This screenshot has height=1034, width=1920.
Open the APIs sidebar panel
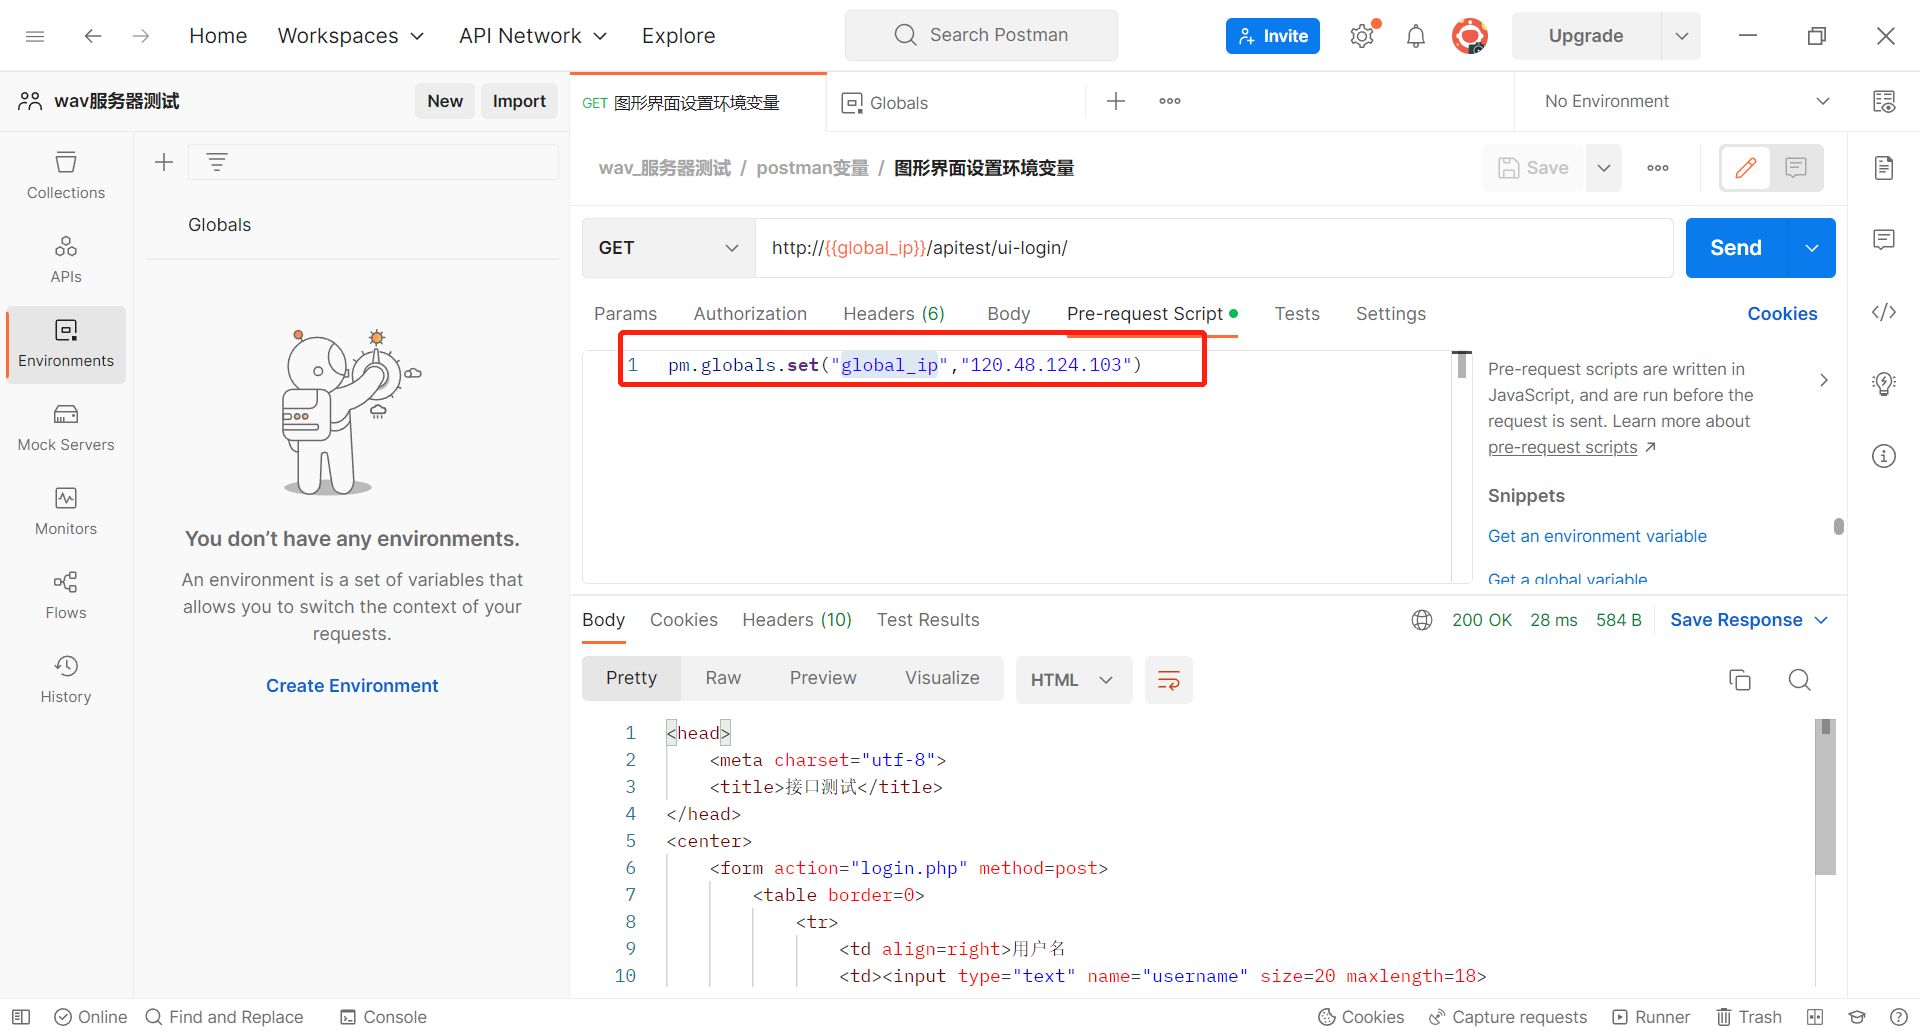click(x=66, y=259)
